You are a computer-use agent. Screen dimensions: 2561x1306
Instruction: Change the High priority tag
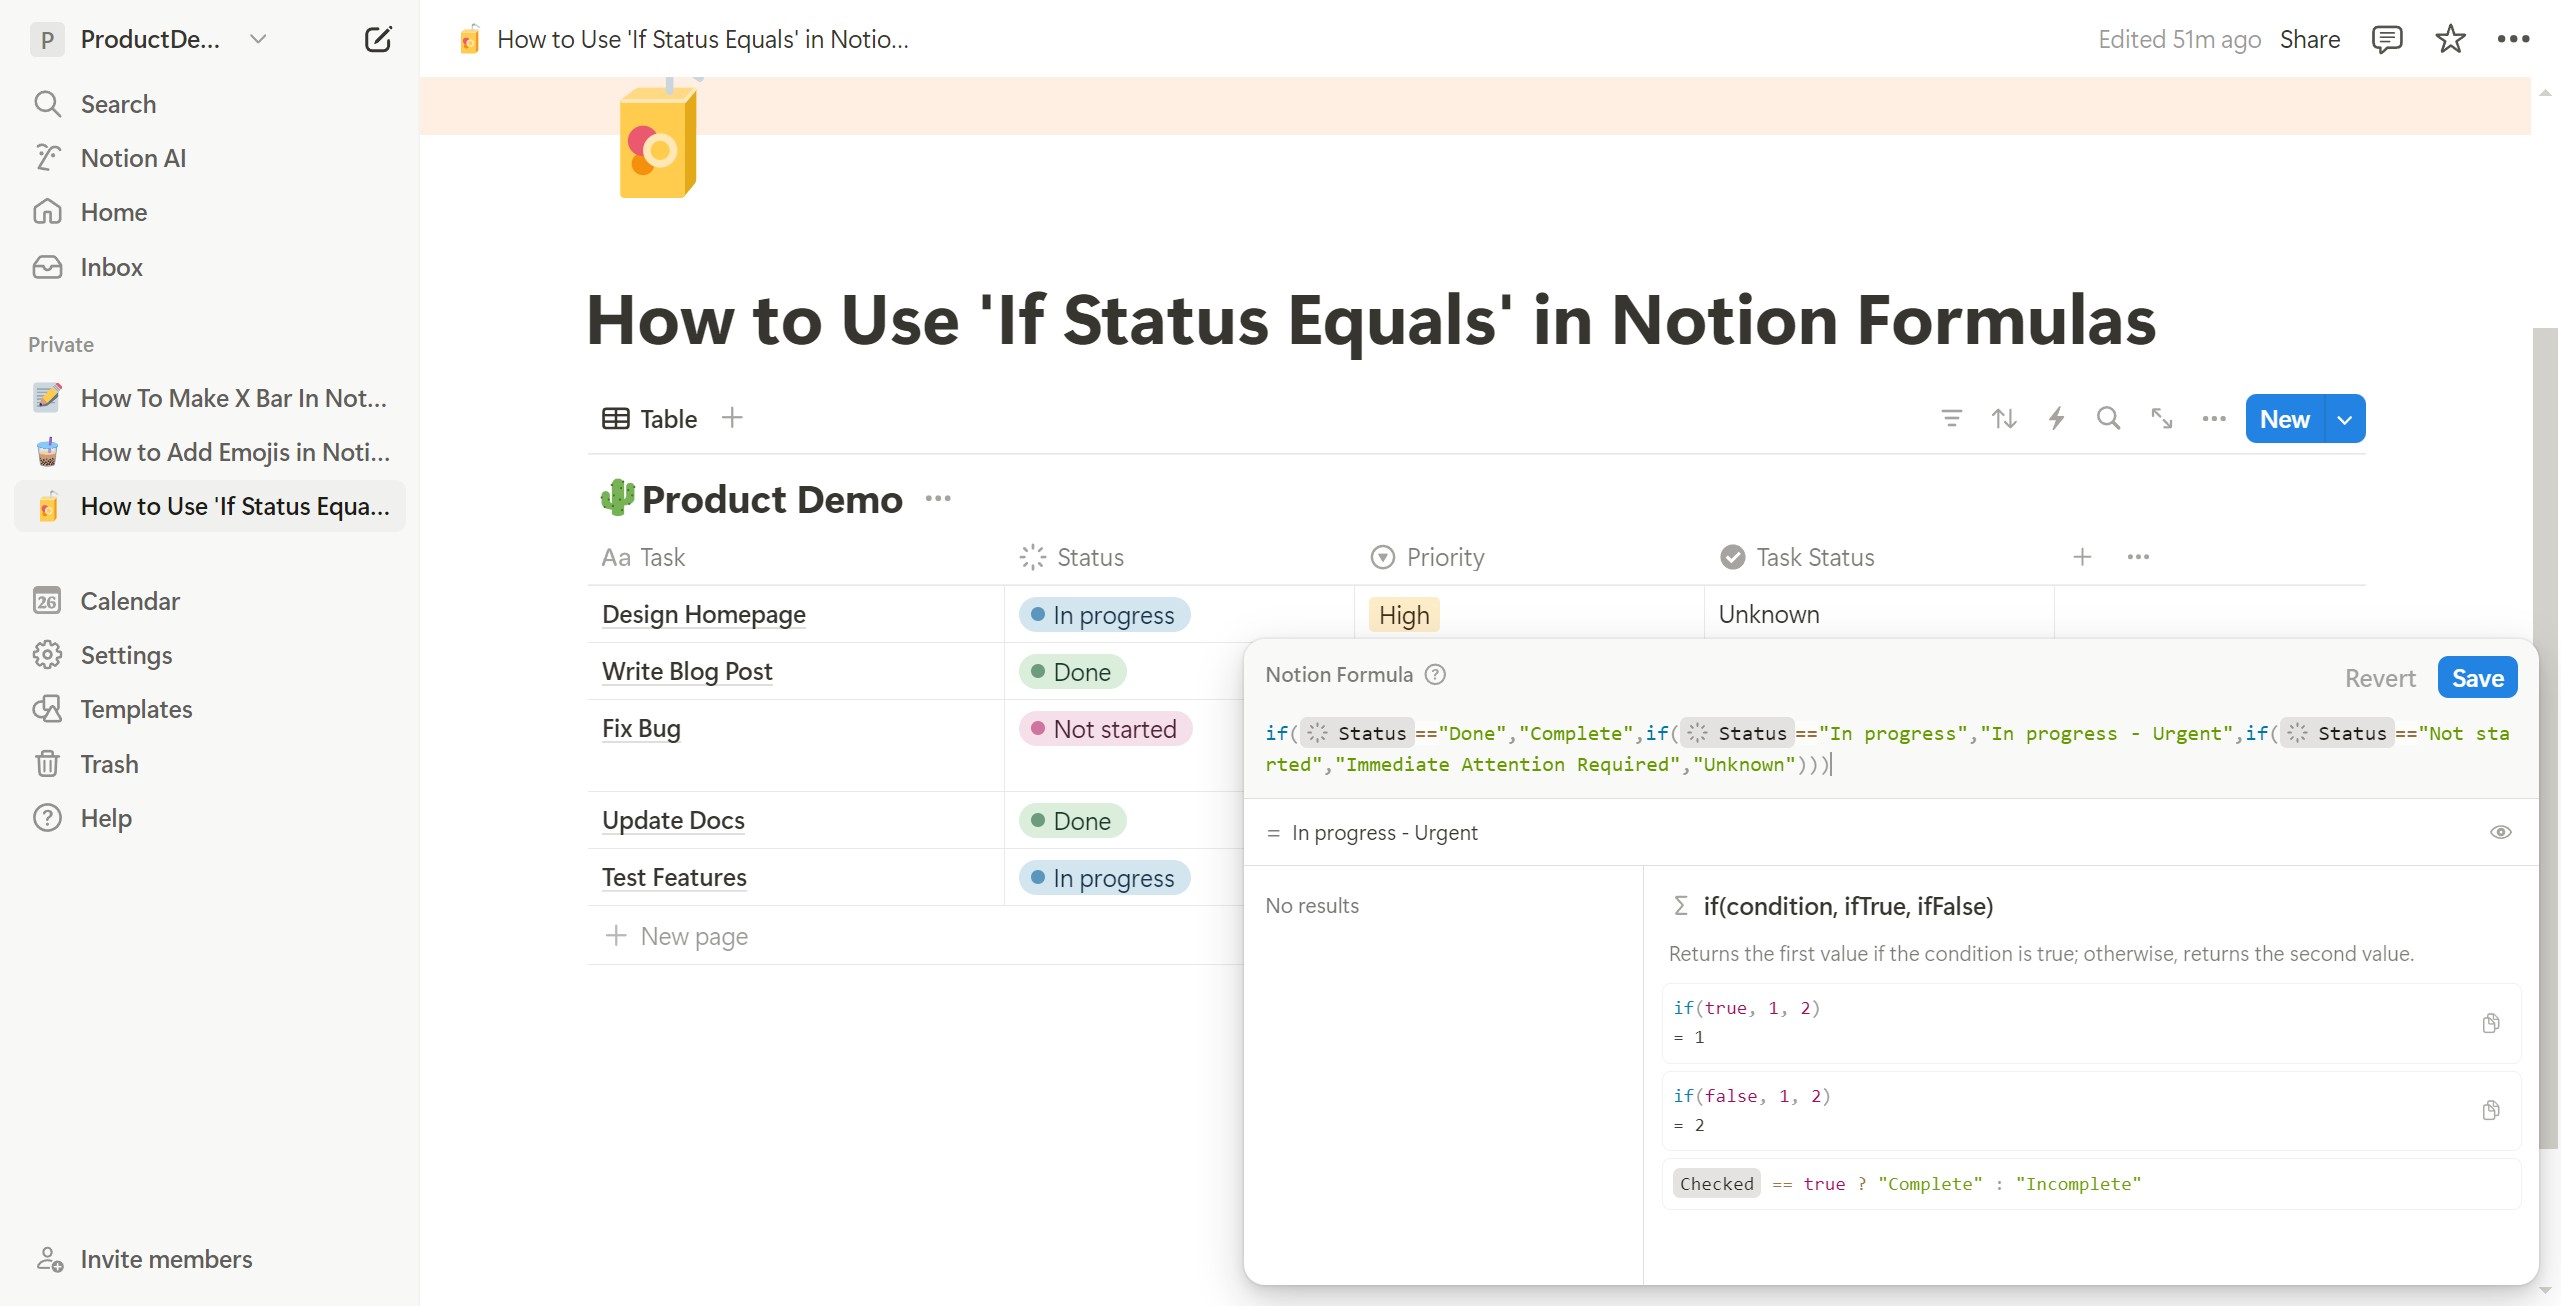pyautogui.click(x=1403, y=615)
